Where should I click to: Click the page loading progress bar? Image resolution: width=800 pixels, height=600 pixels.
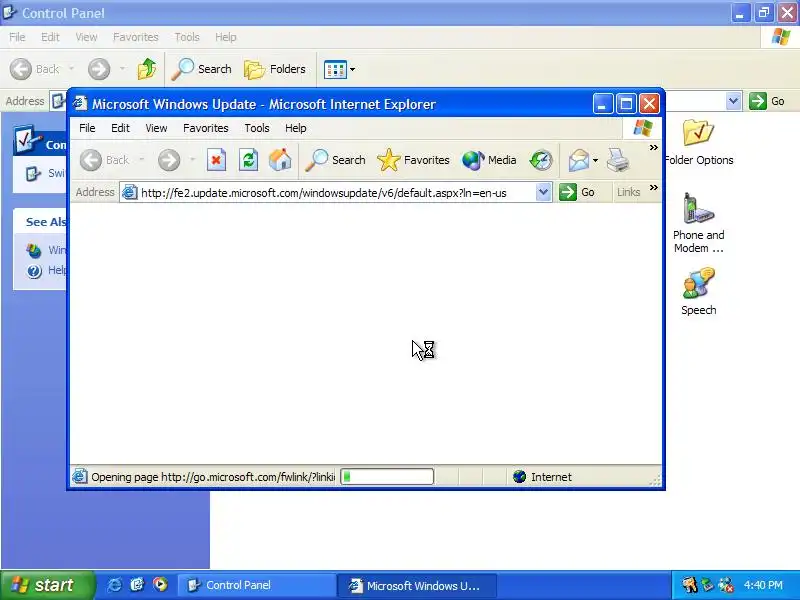coord(387,477)
